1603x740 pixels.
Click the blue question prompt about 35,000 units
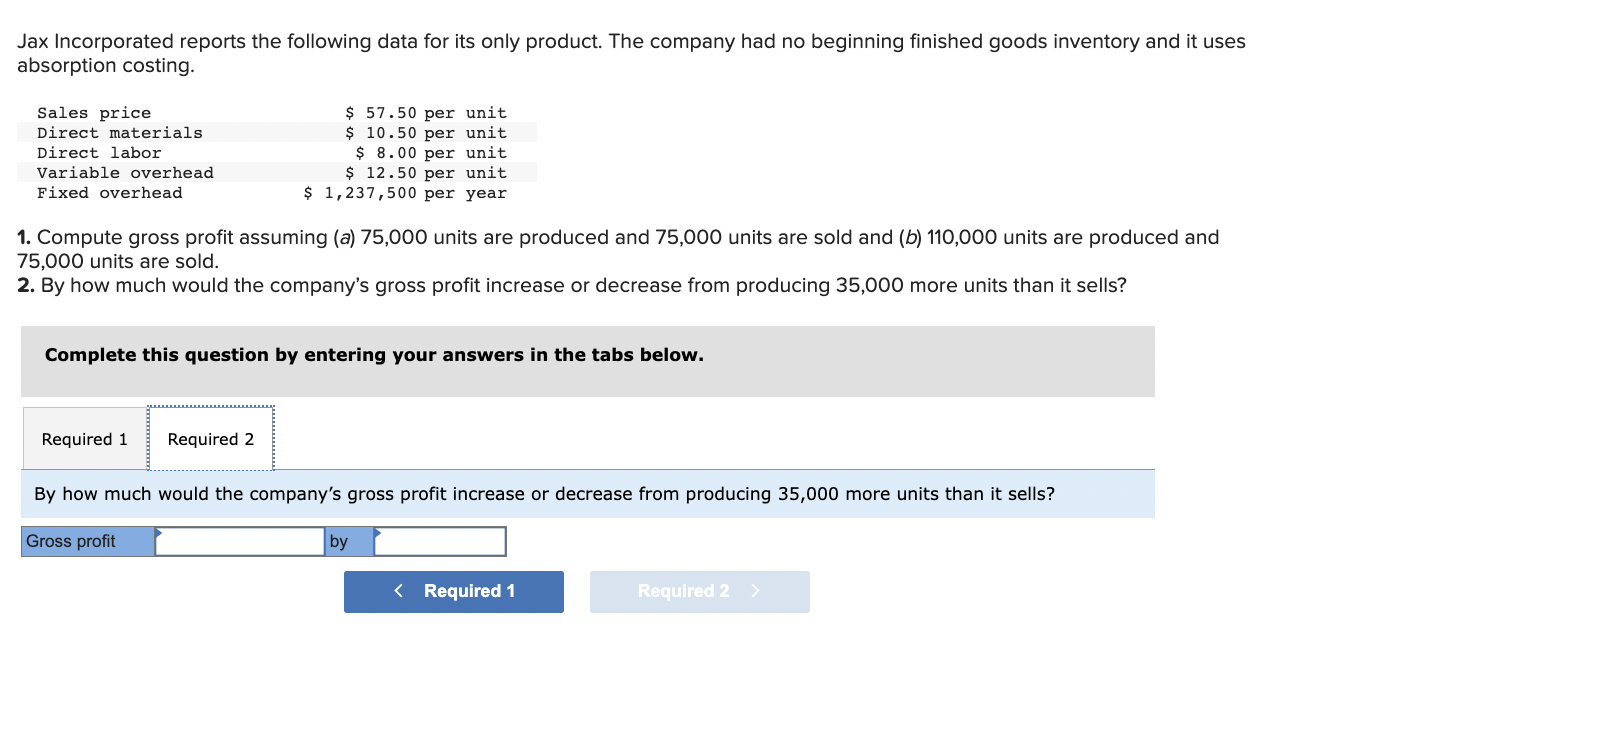coord(588,494)
